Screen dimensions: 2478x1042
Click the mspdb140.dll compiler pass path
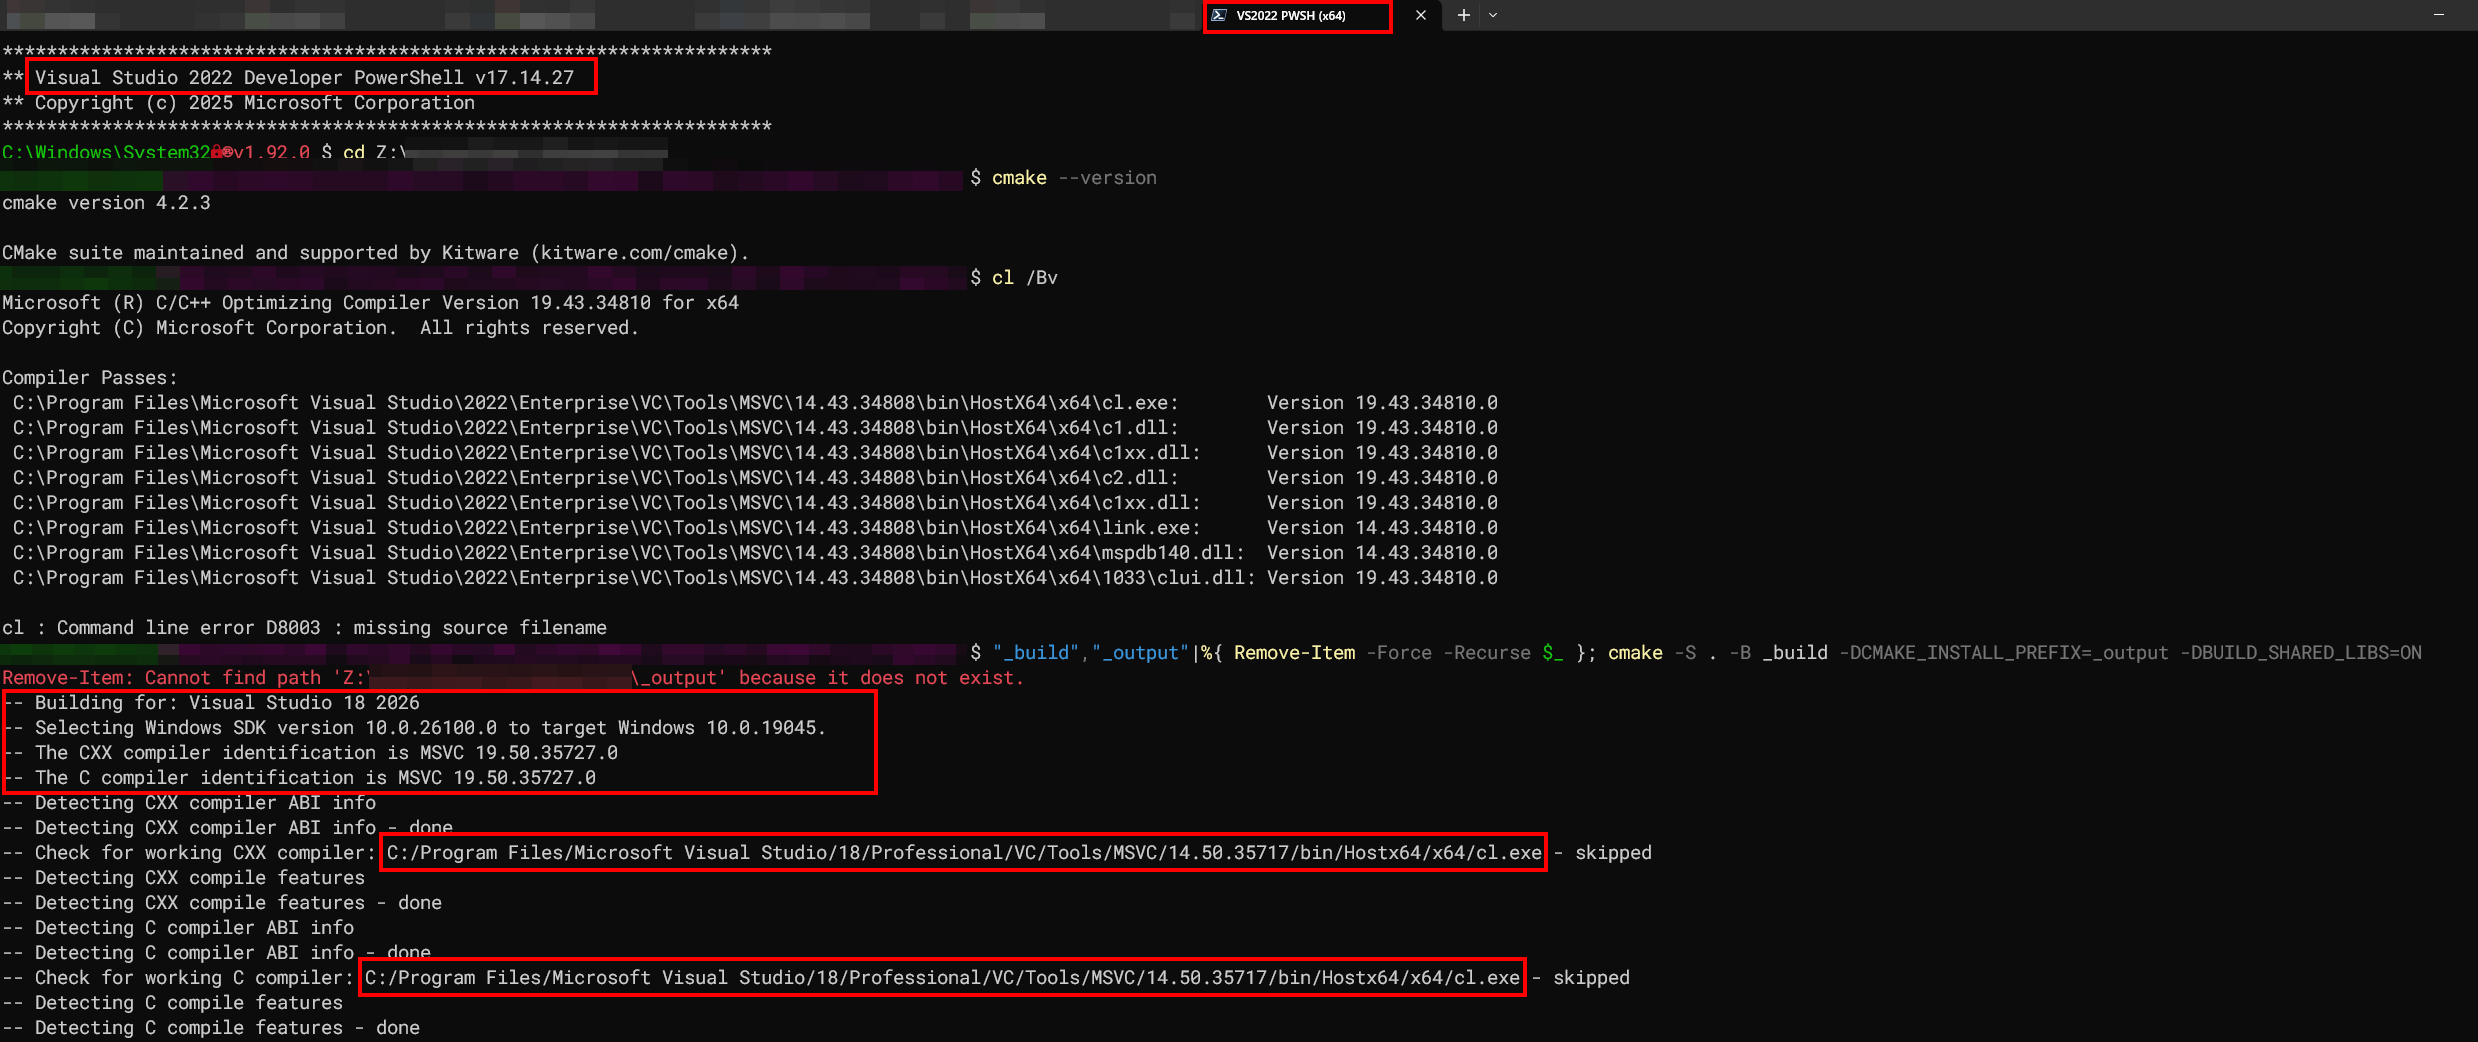click(628, 553)
